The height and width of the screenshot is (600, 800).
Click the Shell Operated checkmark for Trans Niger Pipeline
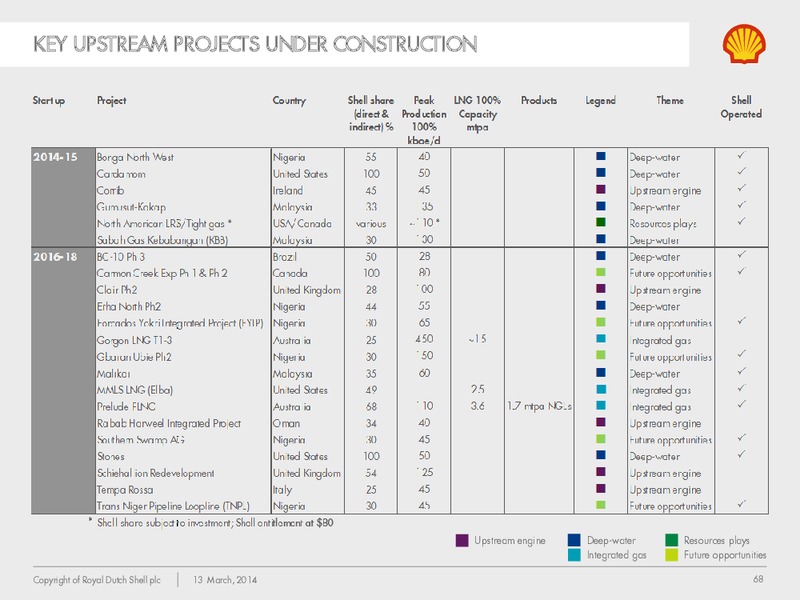tap(742, 504)
